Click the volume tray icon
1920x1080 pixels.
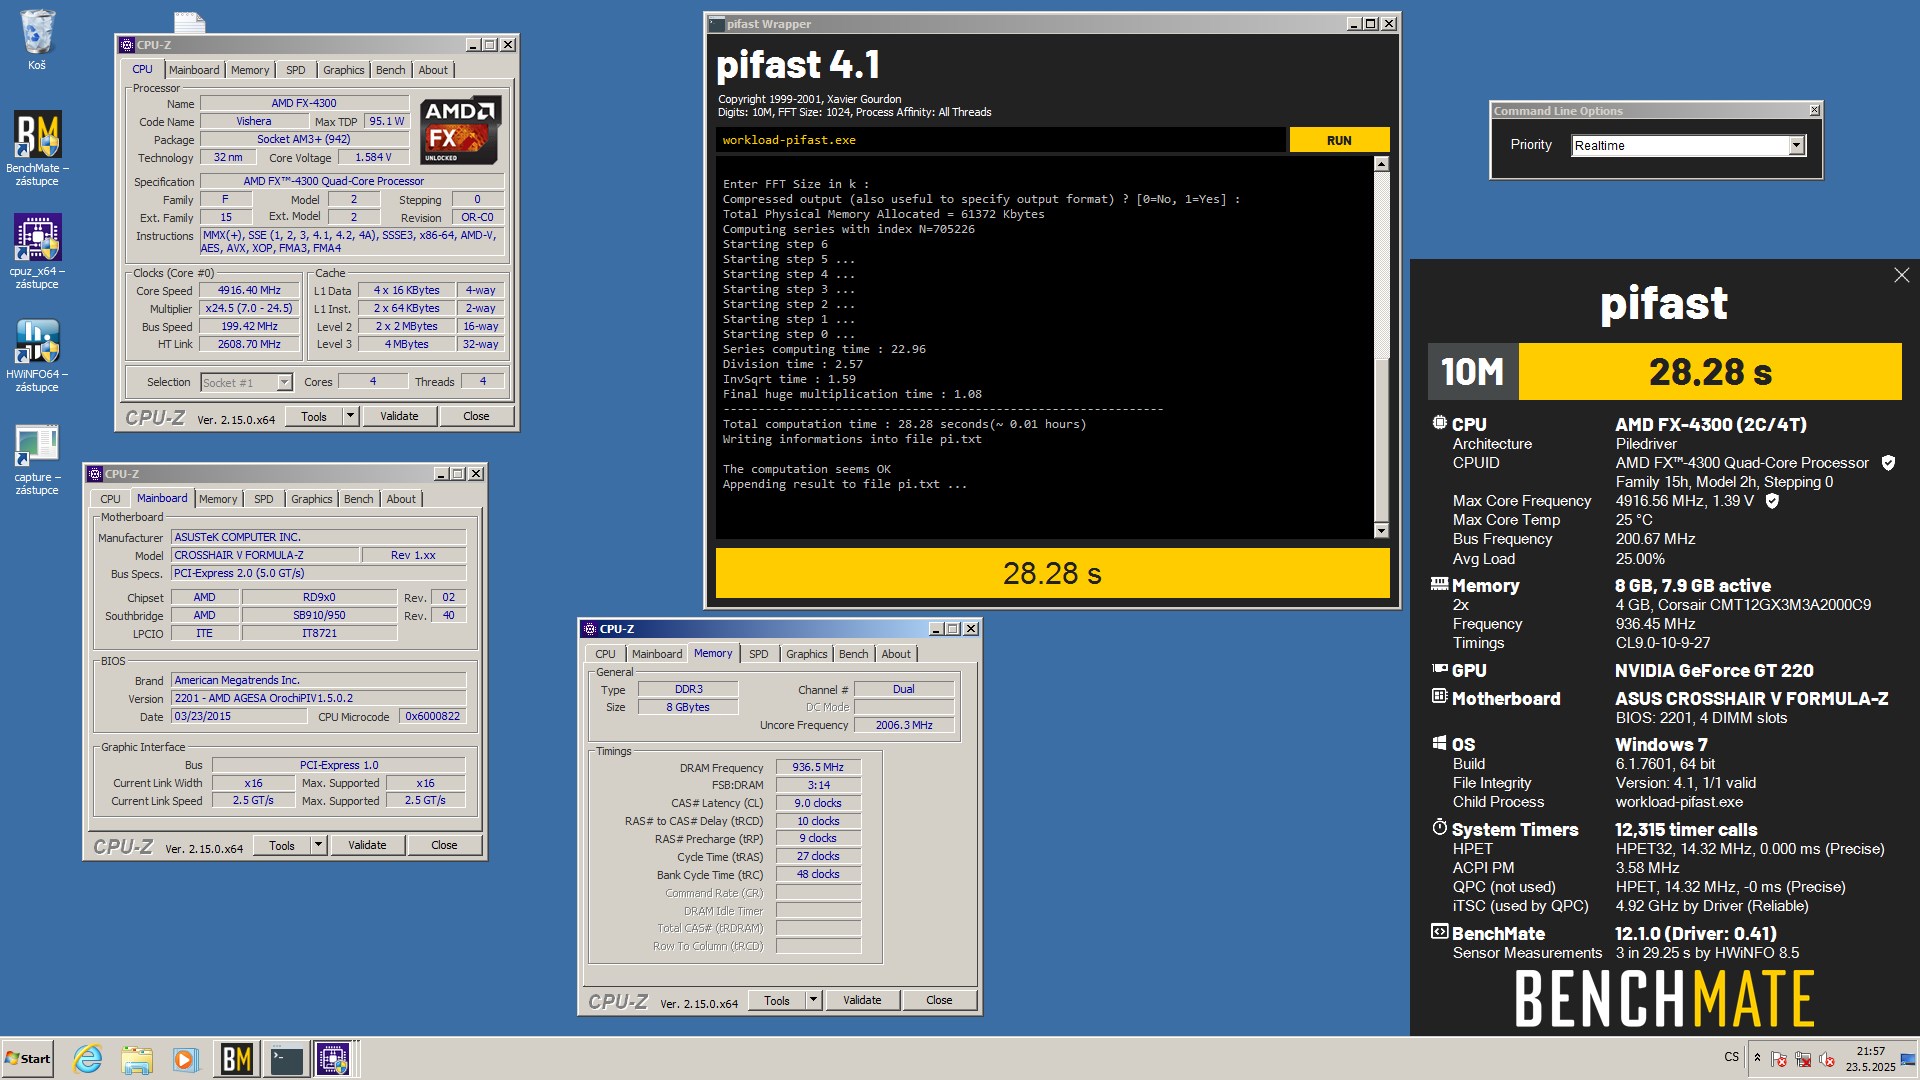point(1827,1058)
